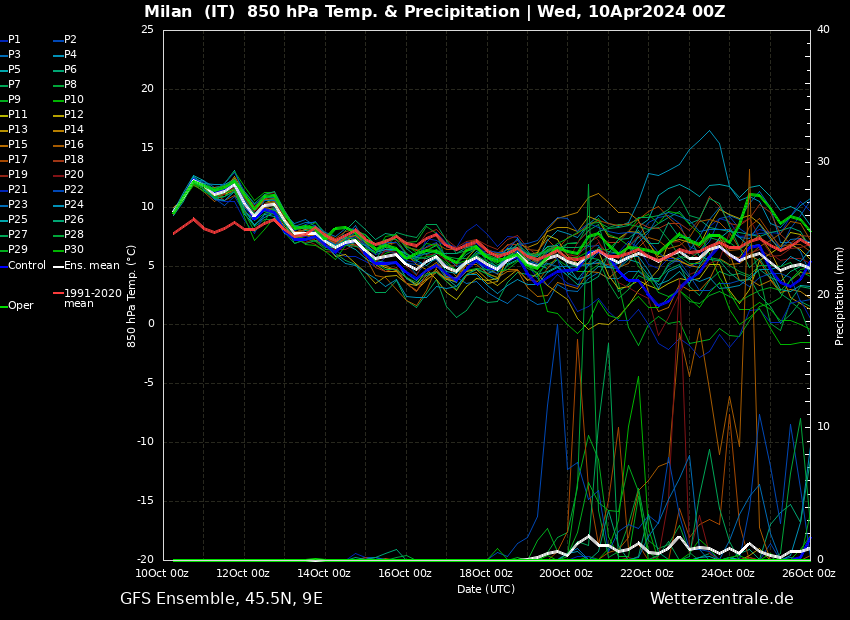The image size is (850, 620).
Task: Toggle the Ens. mean legend entry
Action: (91, 266)
